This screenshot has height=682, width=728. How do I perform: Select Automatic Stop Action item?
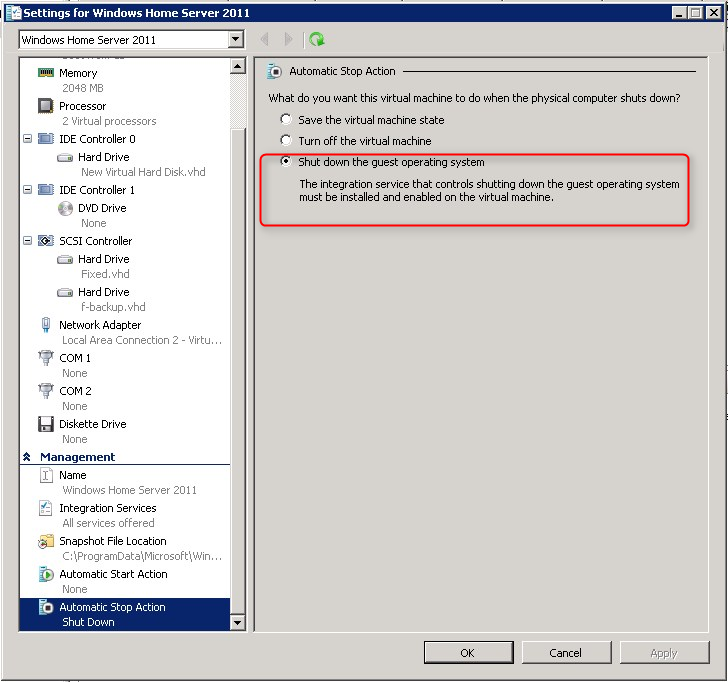125,614
